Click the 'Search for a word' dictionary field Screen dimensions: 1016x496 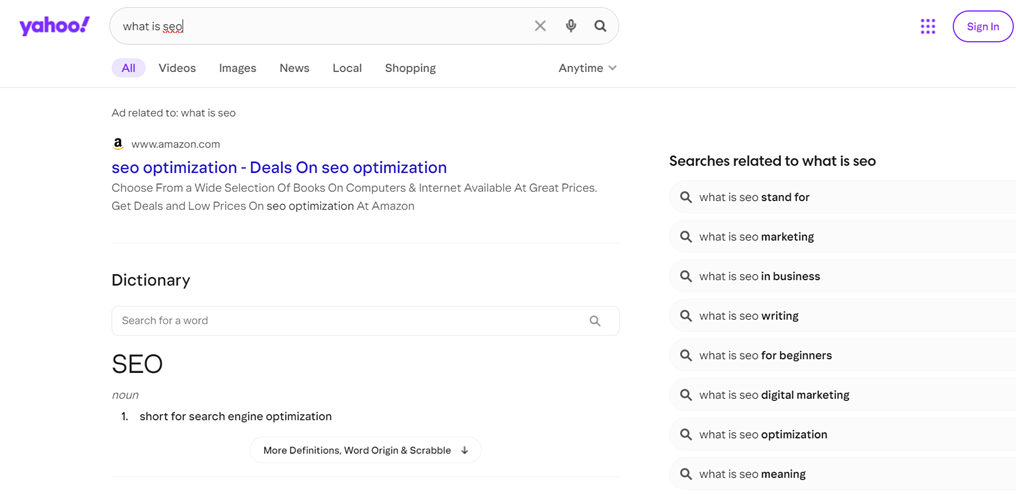point(365,320)
